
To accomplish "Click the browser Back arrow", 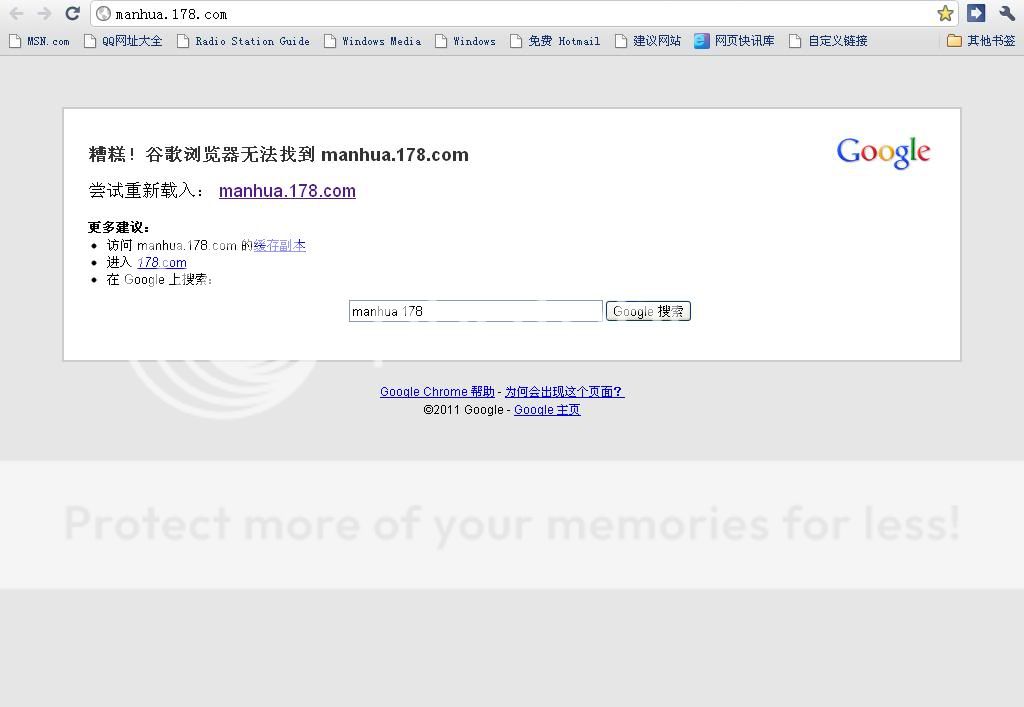I will [x=16, y=14].
